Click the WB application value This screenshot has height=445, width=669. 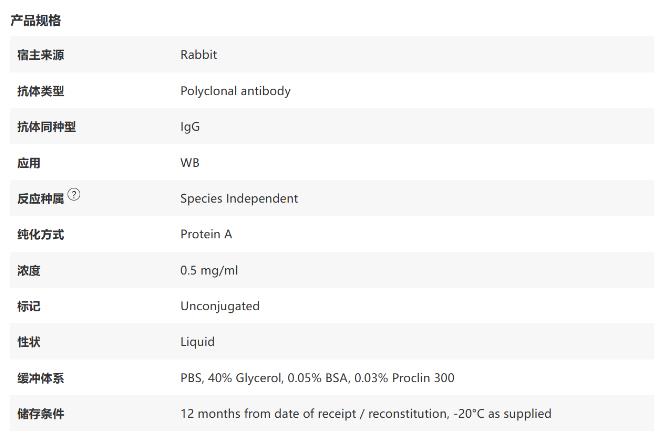190,163
